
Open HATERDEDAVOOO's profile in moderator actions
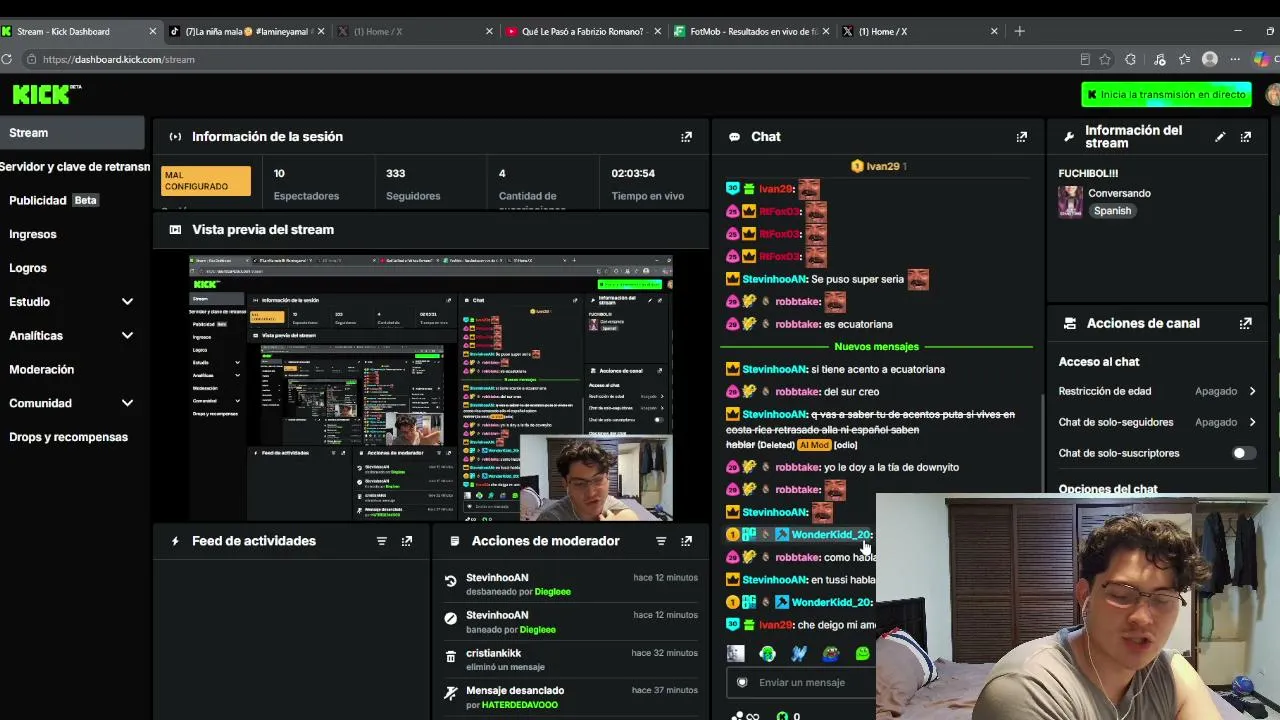[520, 705]
